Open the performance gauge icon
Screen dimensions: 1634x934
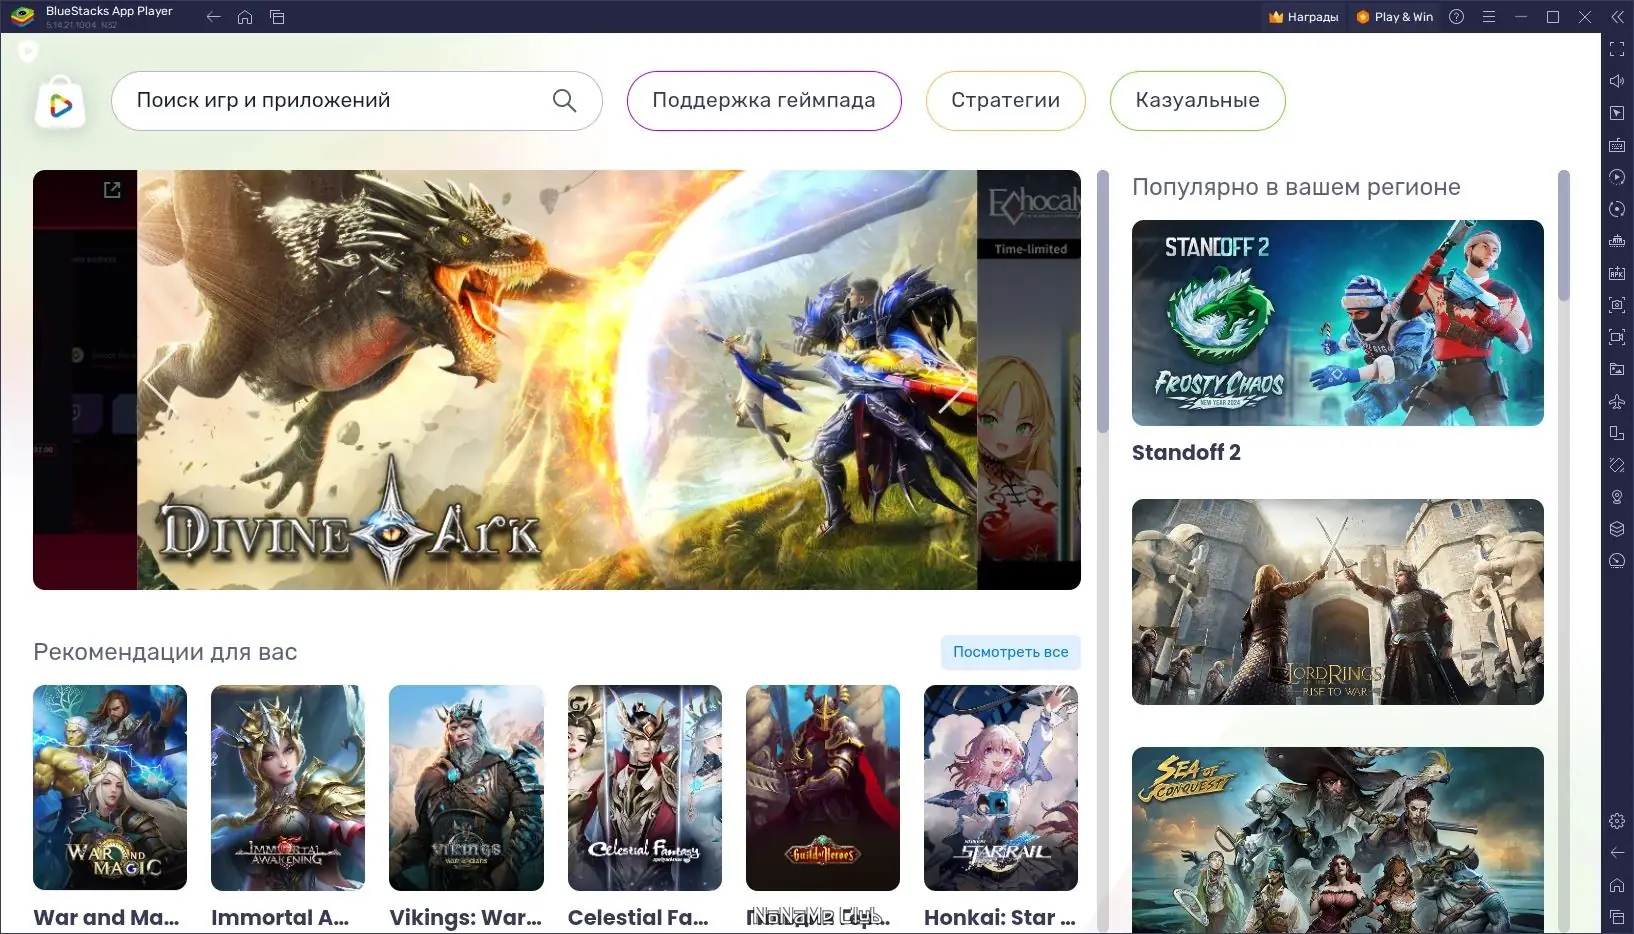(1617, 561)
